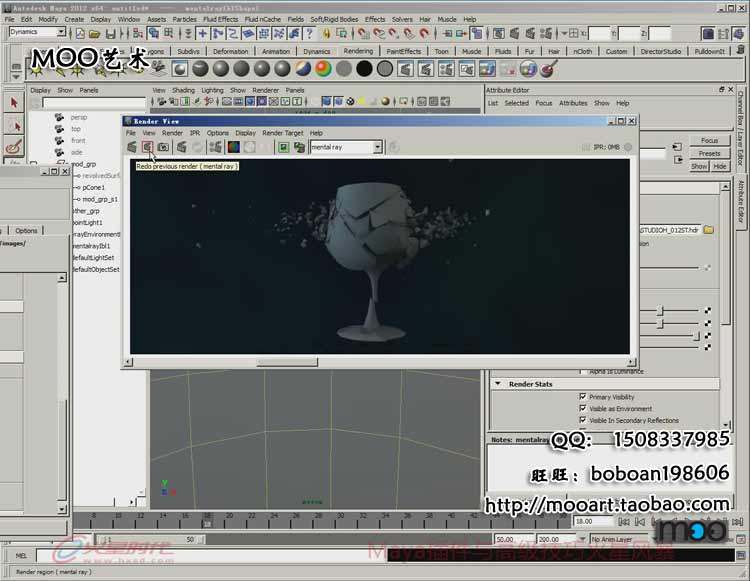The width and height of the screenshot is (750, 581).
Task: Click the Focus button in Attribute Editor
Action: pyautogui.click(x=709, y=140)
